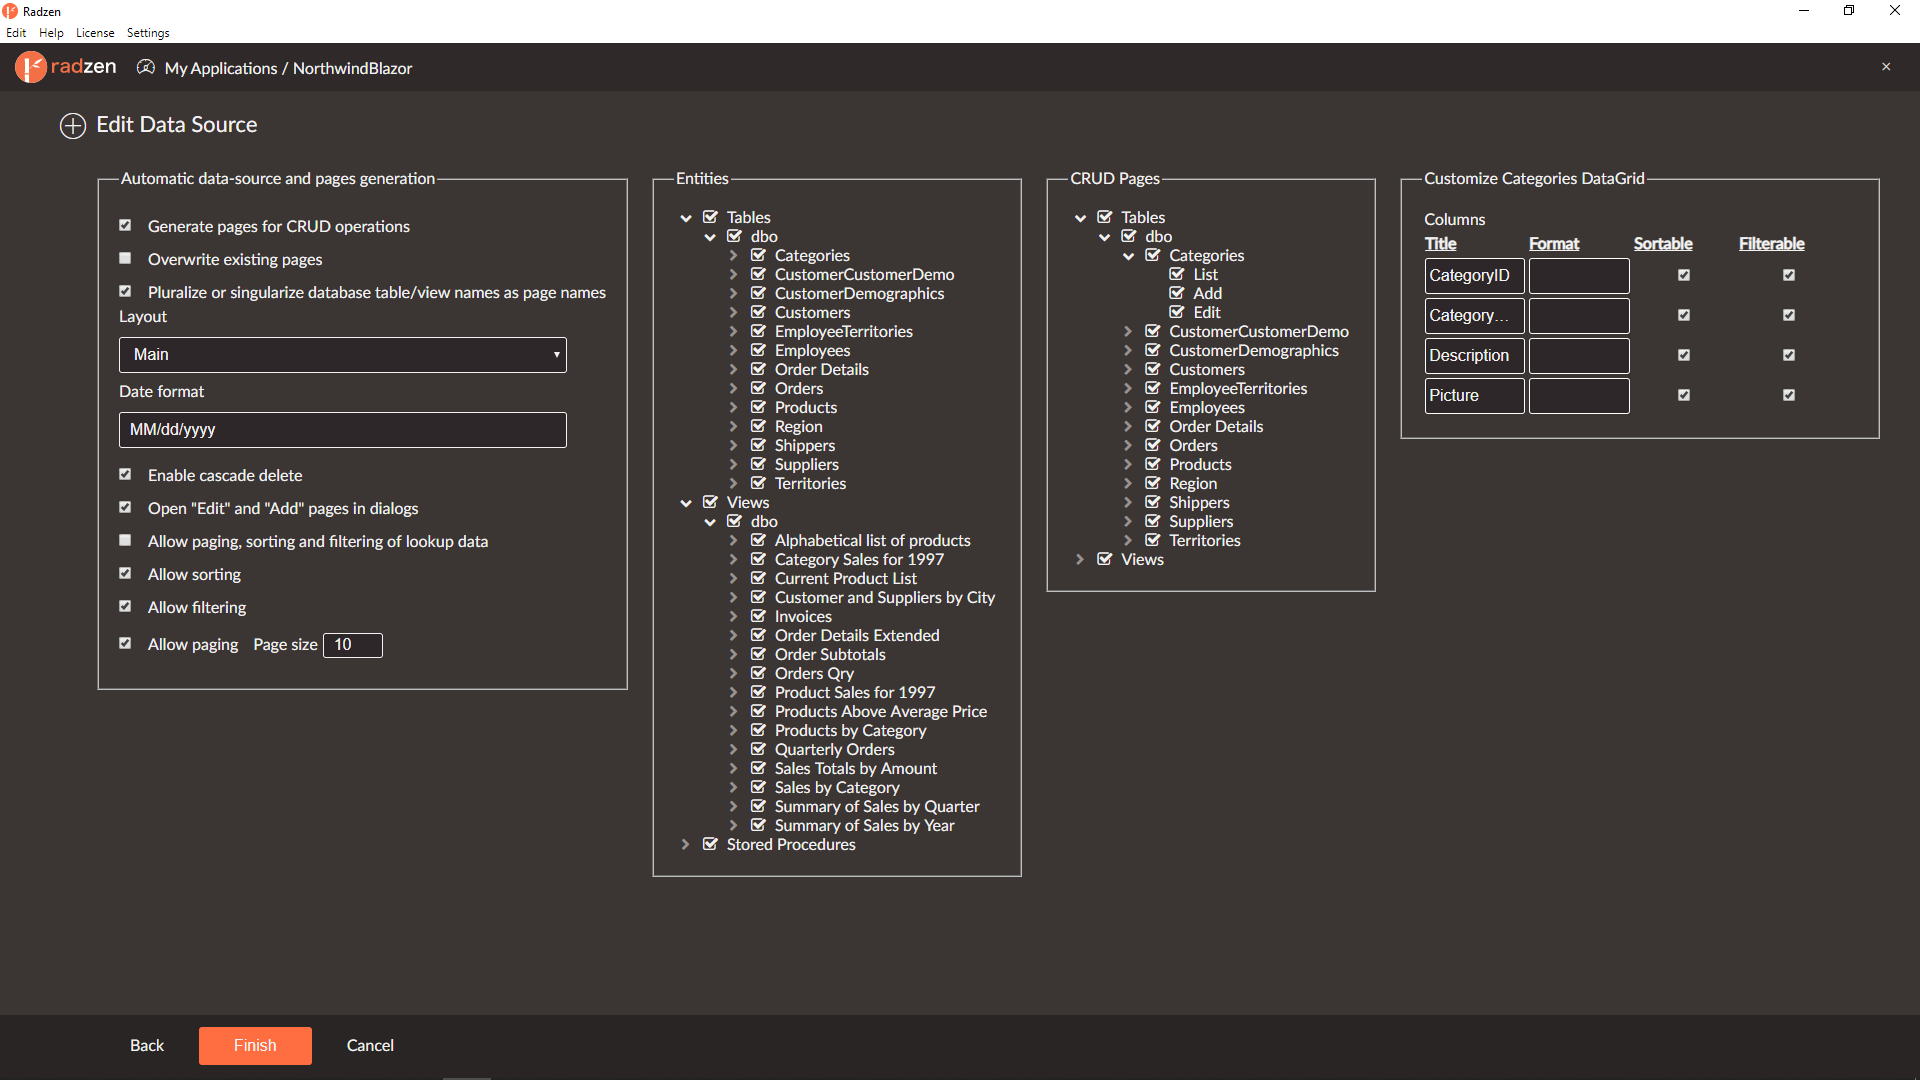Image resolution: width=1920 pixels, height=1080 pixels.
Task: Expand the Invoices view node
Action: pos(734,617)
